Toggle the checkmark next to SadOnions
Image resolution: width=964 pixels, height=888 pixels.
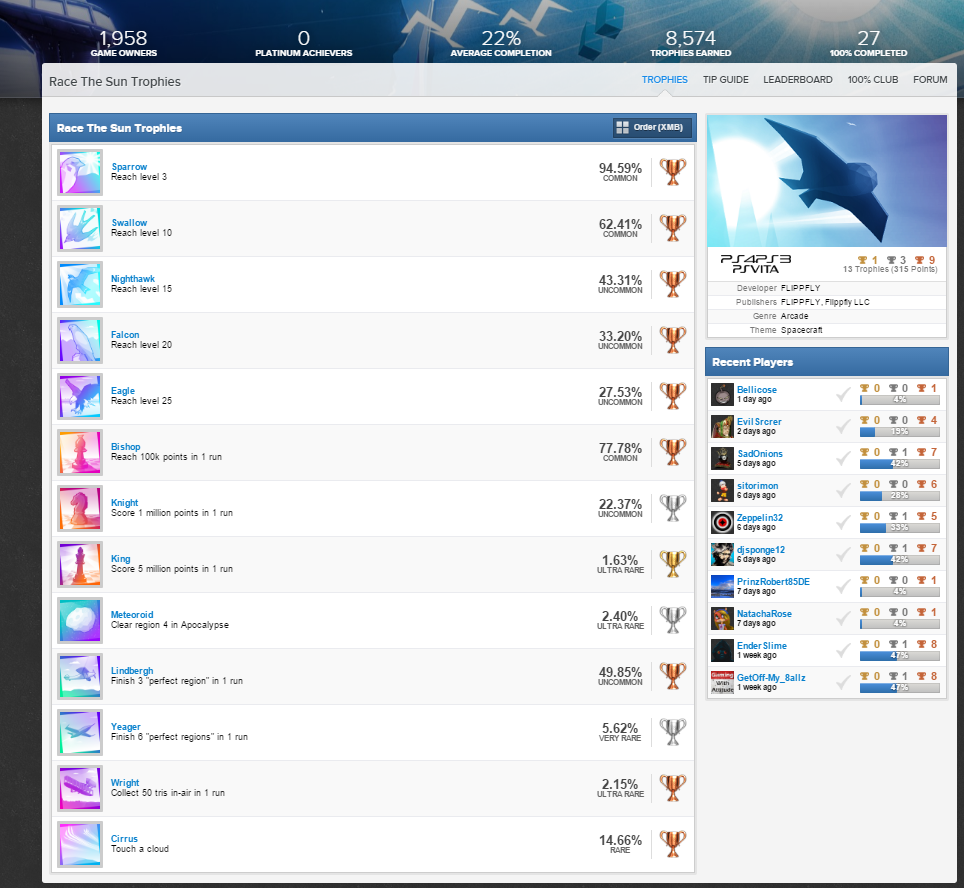844,459
